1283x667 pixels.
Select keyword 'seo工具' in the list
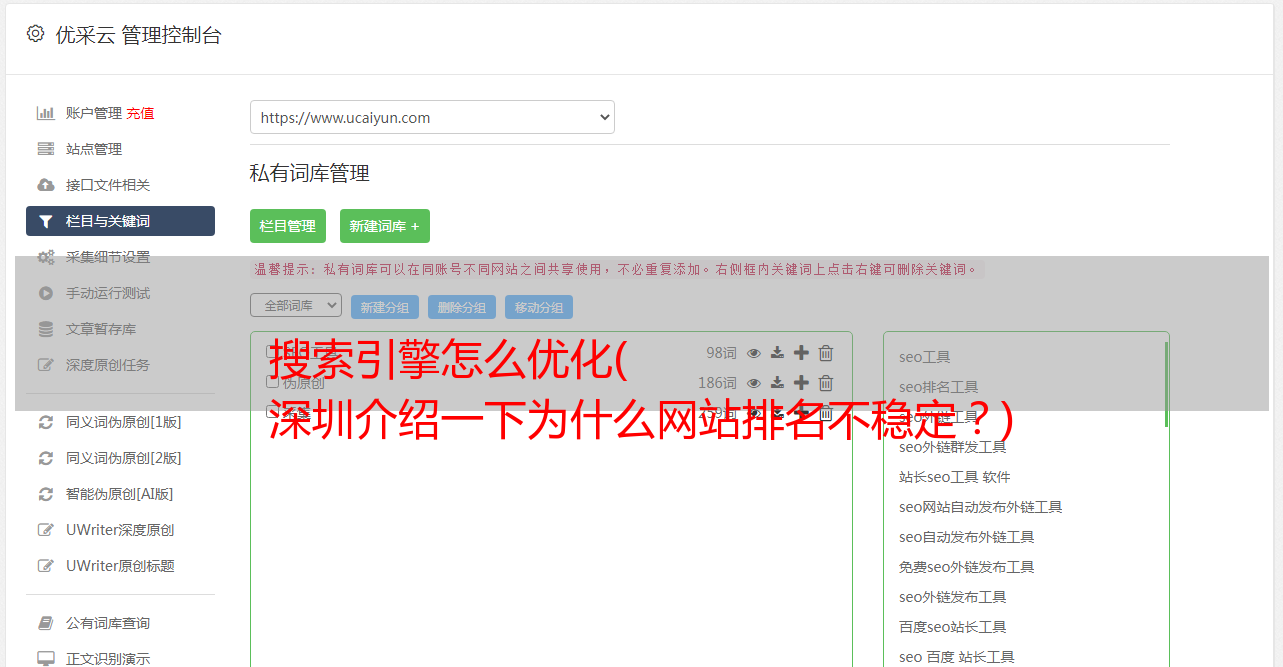point(925,357)
